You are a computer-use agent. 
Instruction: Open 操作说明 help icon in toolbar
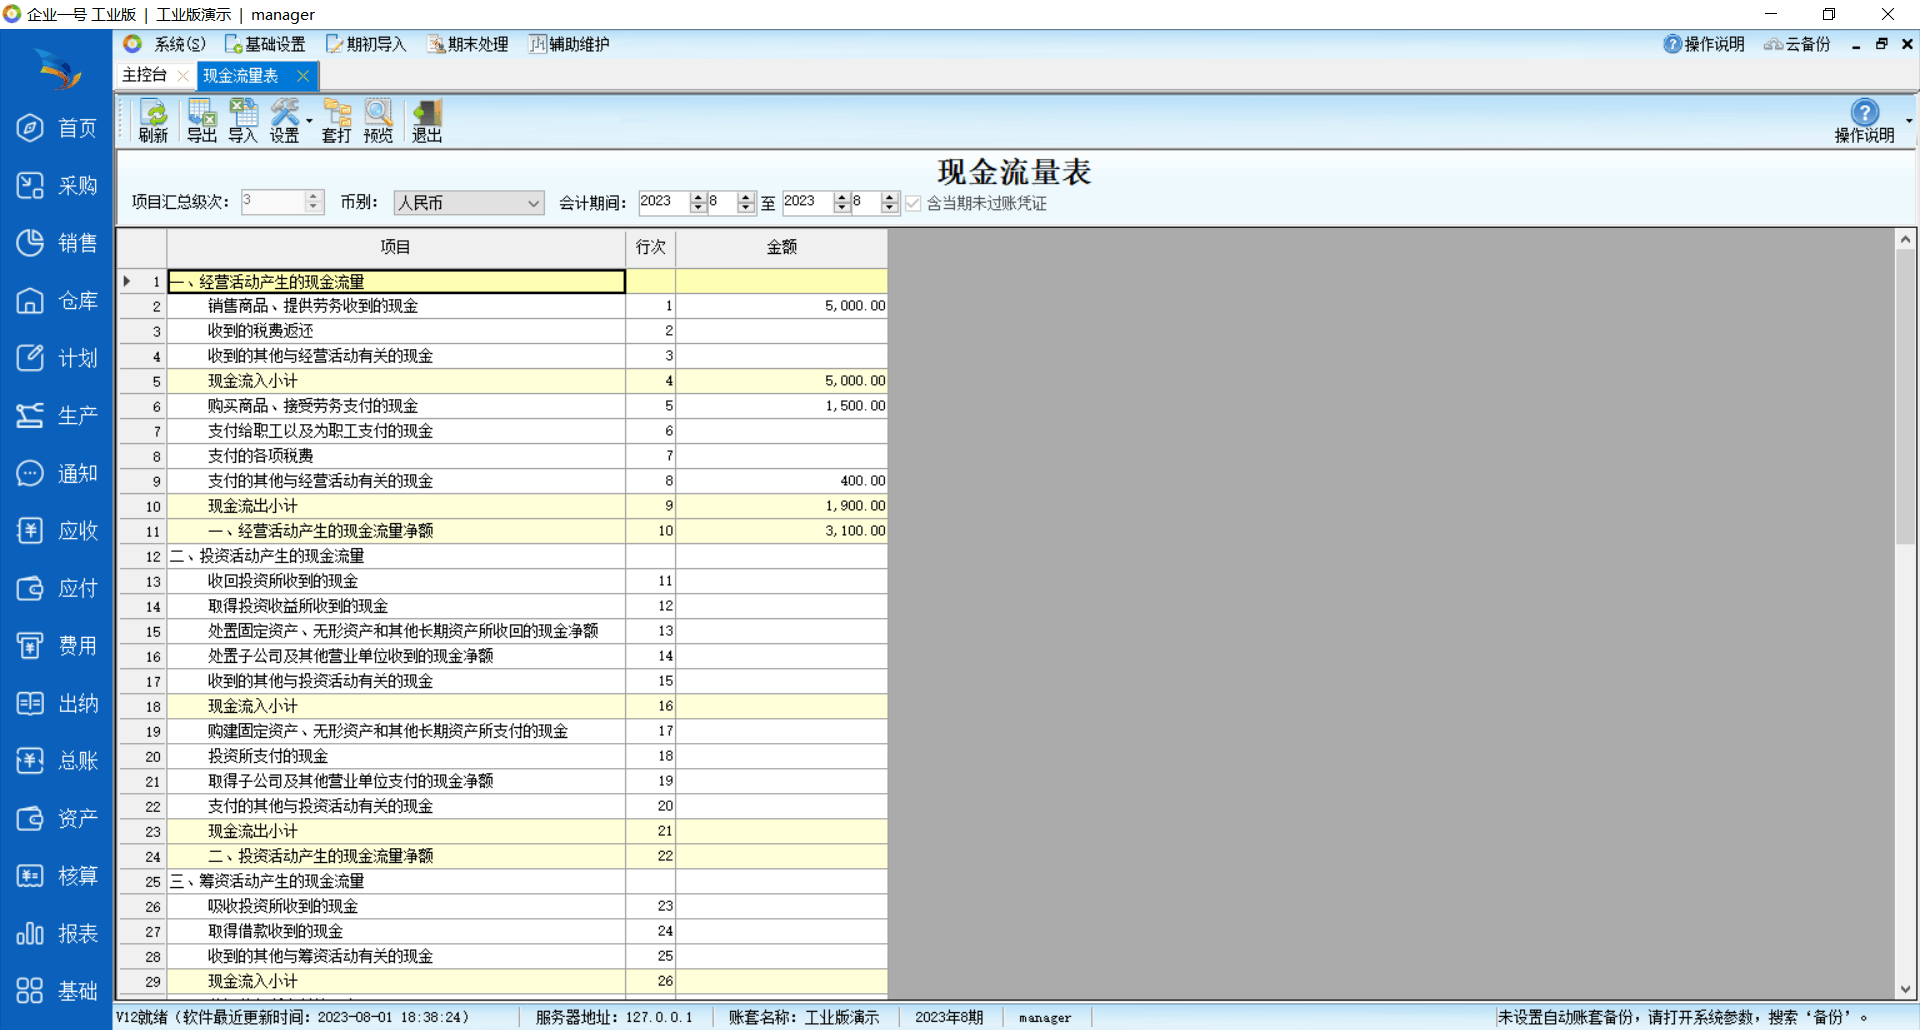point(1864,121)
